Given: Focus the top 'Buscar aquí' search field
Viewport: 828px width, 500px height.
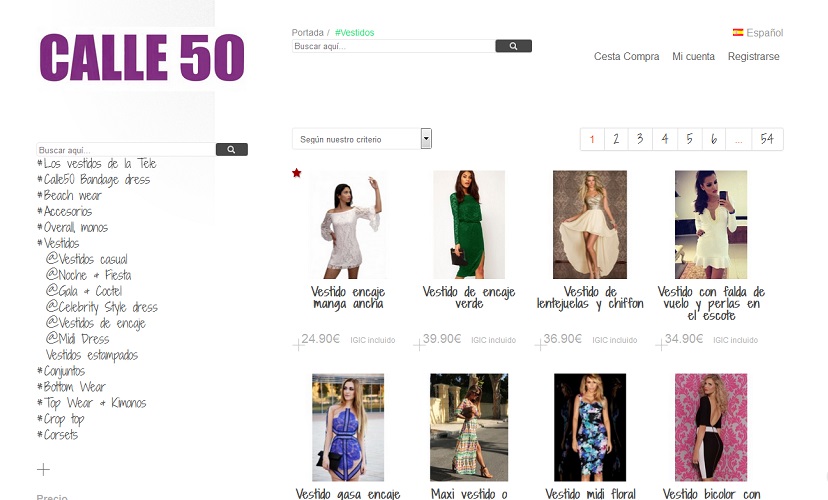Looking at the screenshot, I should click(x=393, y=46).
